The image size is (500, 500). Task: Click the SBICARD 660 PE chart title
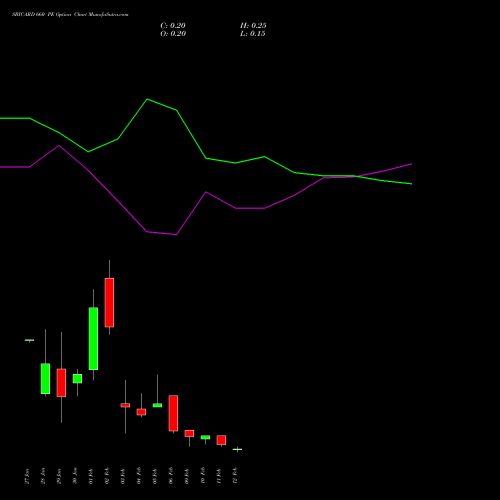(70, 15)
